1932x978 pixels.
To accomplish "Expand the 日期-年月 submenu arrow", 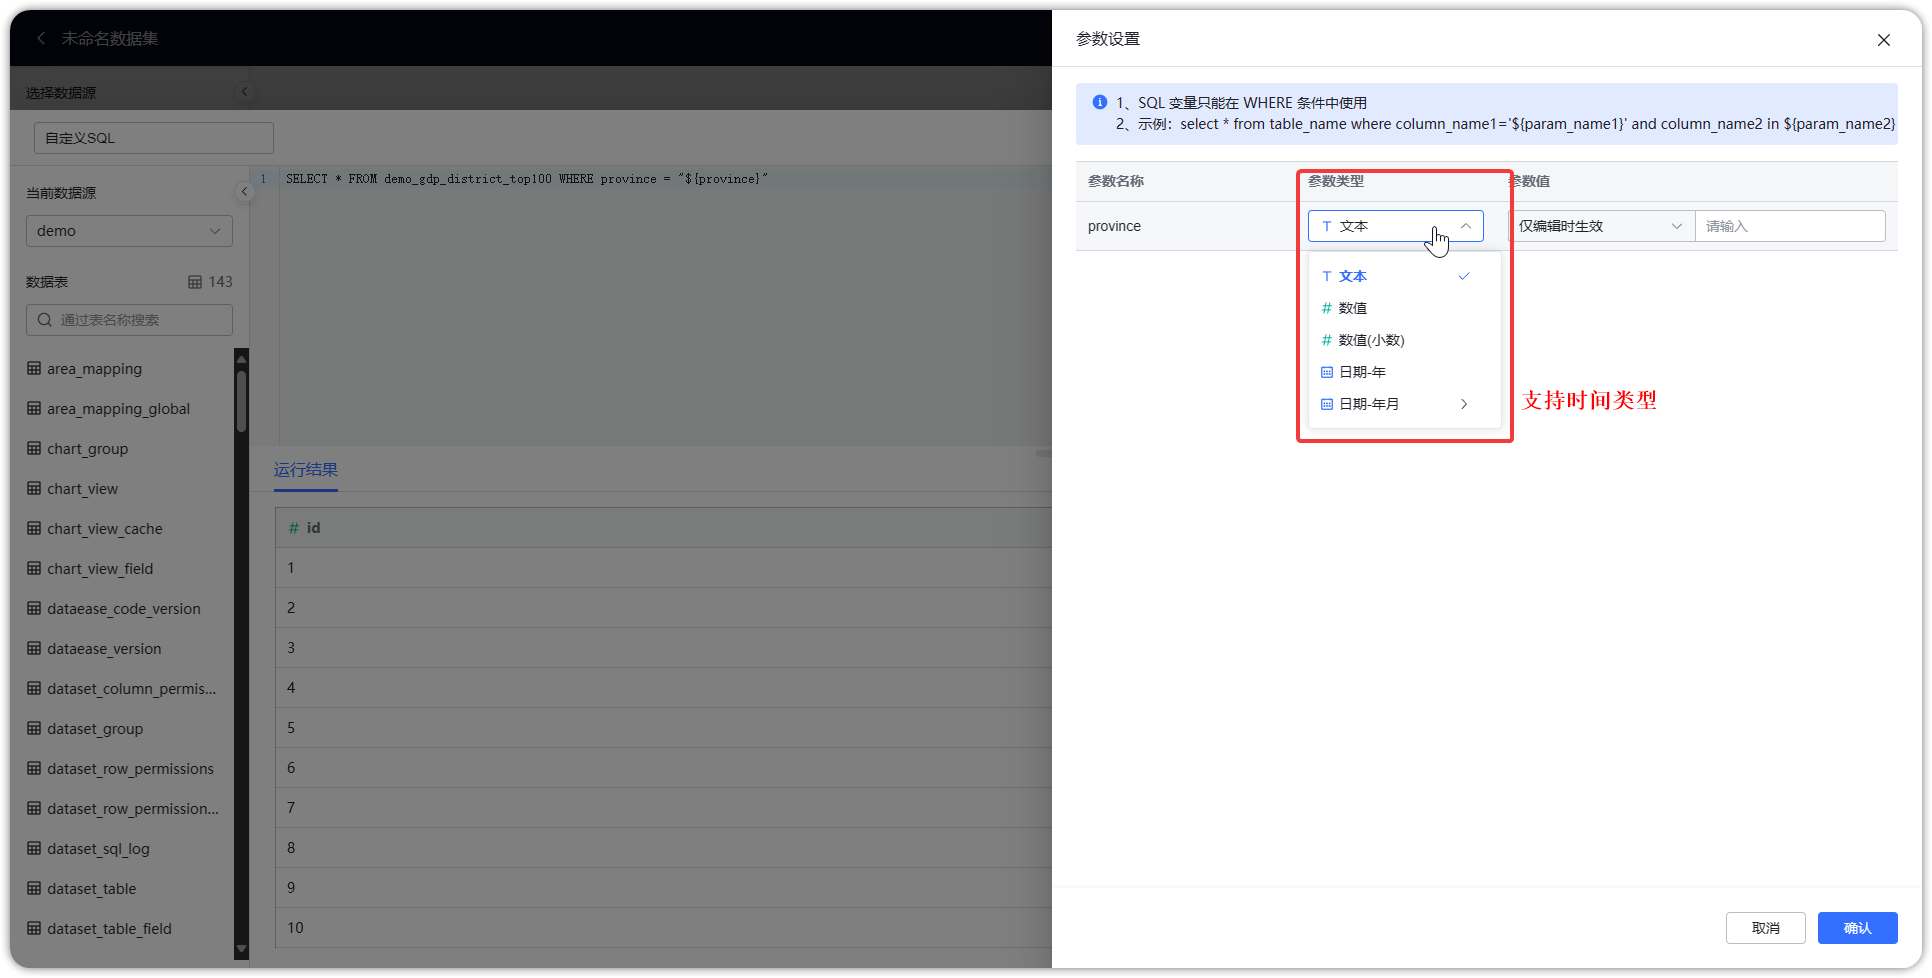I will (x=1464, y=404).
